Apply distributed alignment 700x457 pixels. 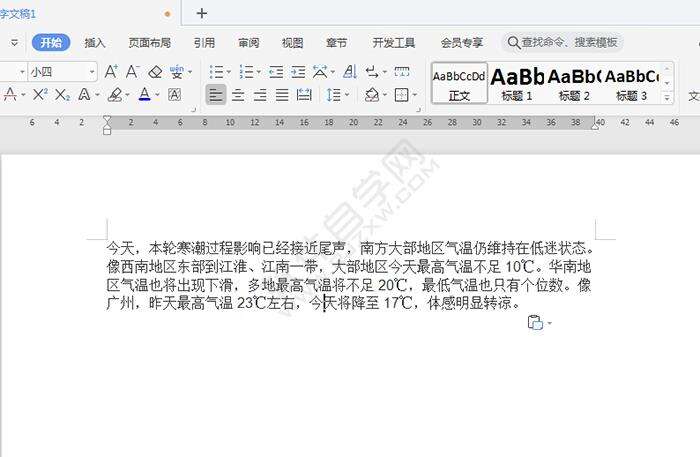point(304,95)
